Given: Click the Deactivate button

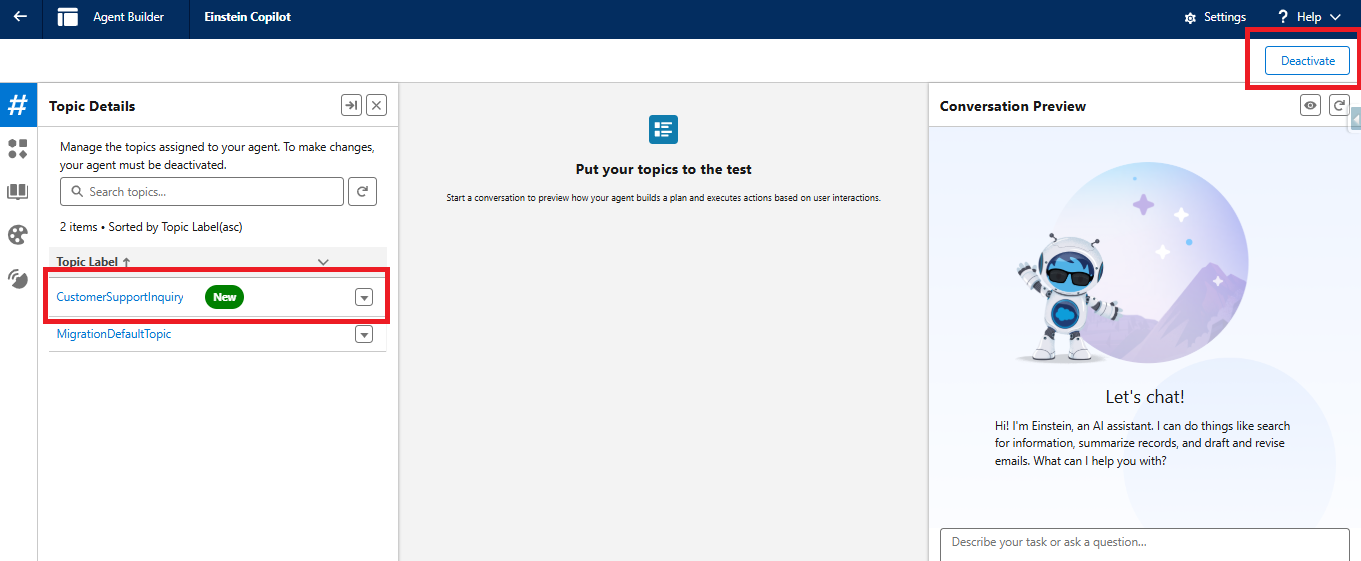Looking at the screenshot, I should 1307,61.
